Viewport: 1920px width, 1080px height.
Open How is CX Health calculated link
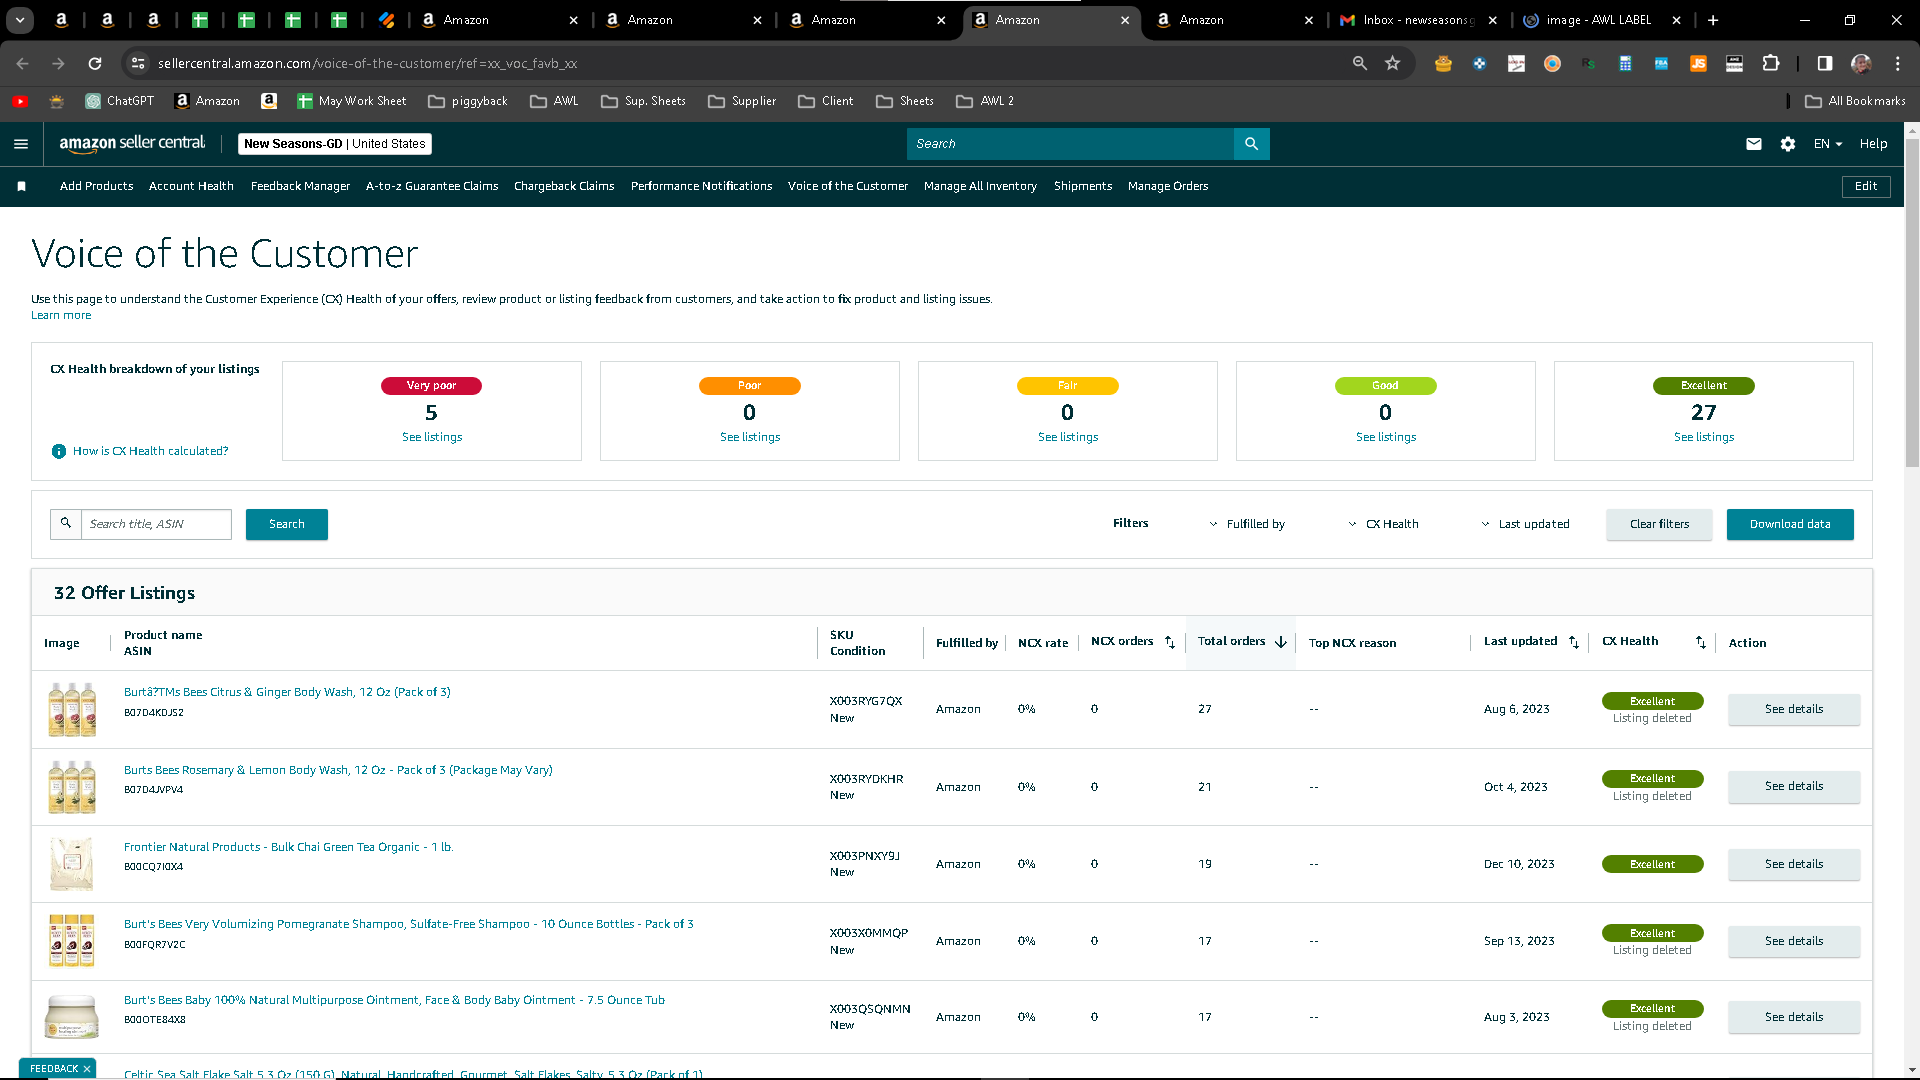pos(150,451)
